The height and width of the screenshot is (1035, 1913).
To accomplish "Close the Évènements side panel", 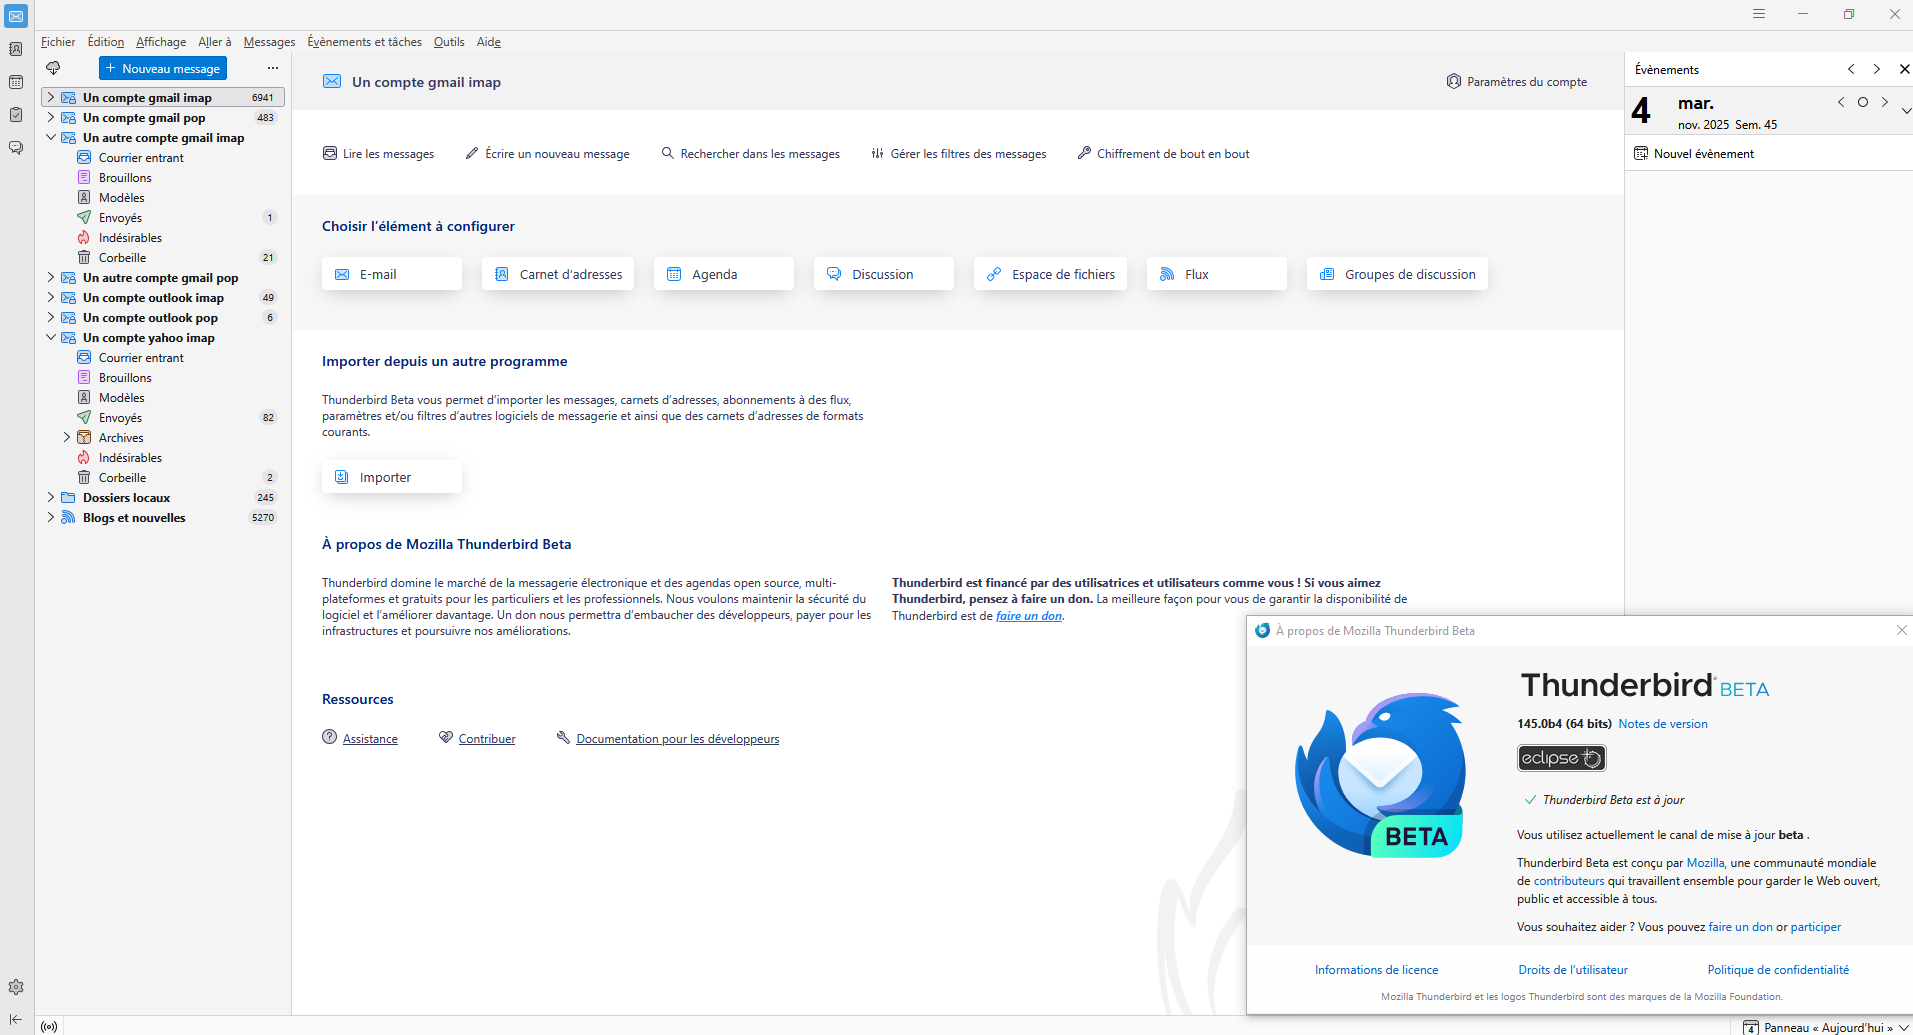I will 1904,69.
